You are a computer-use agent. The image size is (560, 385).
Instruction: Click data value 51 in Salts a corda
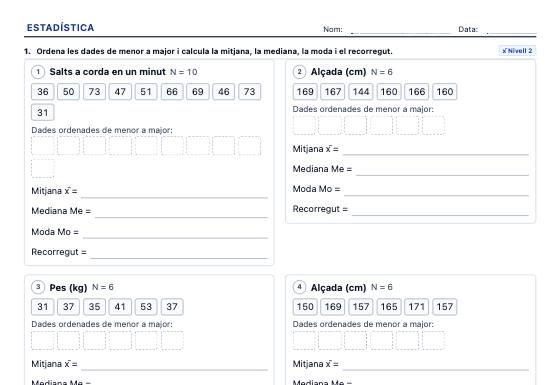tap(146, 92)
